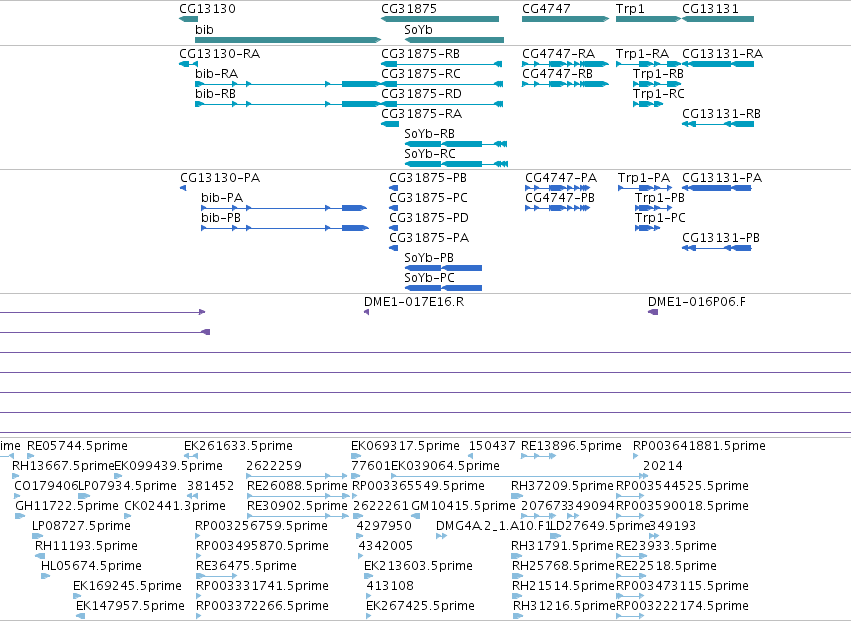Select EST EK261633.5prime
The width and height of the screenshot is (851, 621).
(238, 446)
